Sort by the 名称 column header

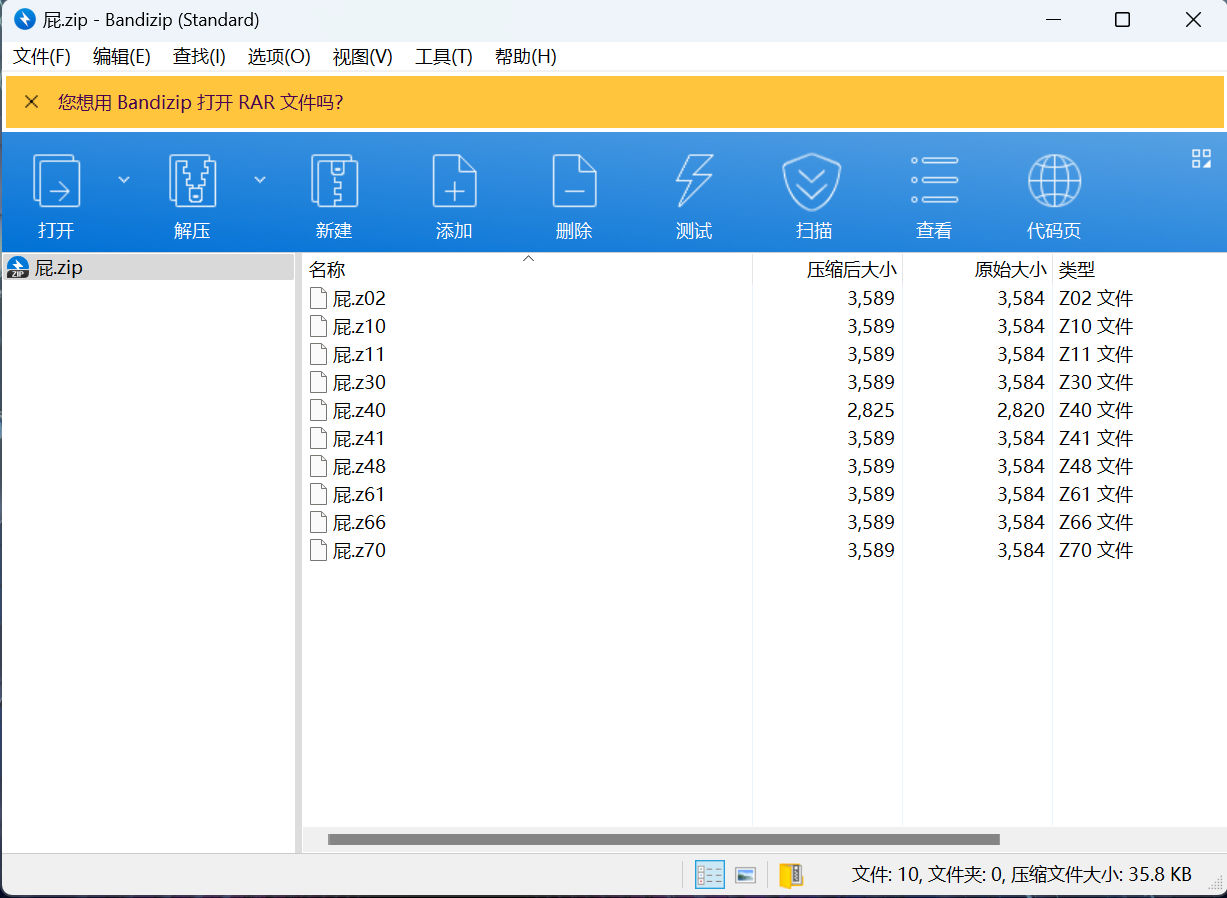(327, 270)
